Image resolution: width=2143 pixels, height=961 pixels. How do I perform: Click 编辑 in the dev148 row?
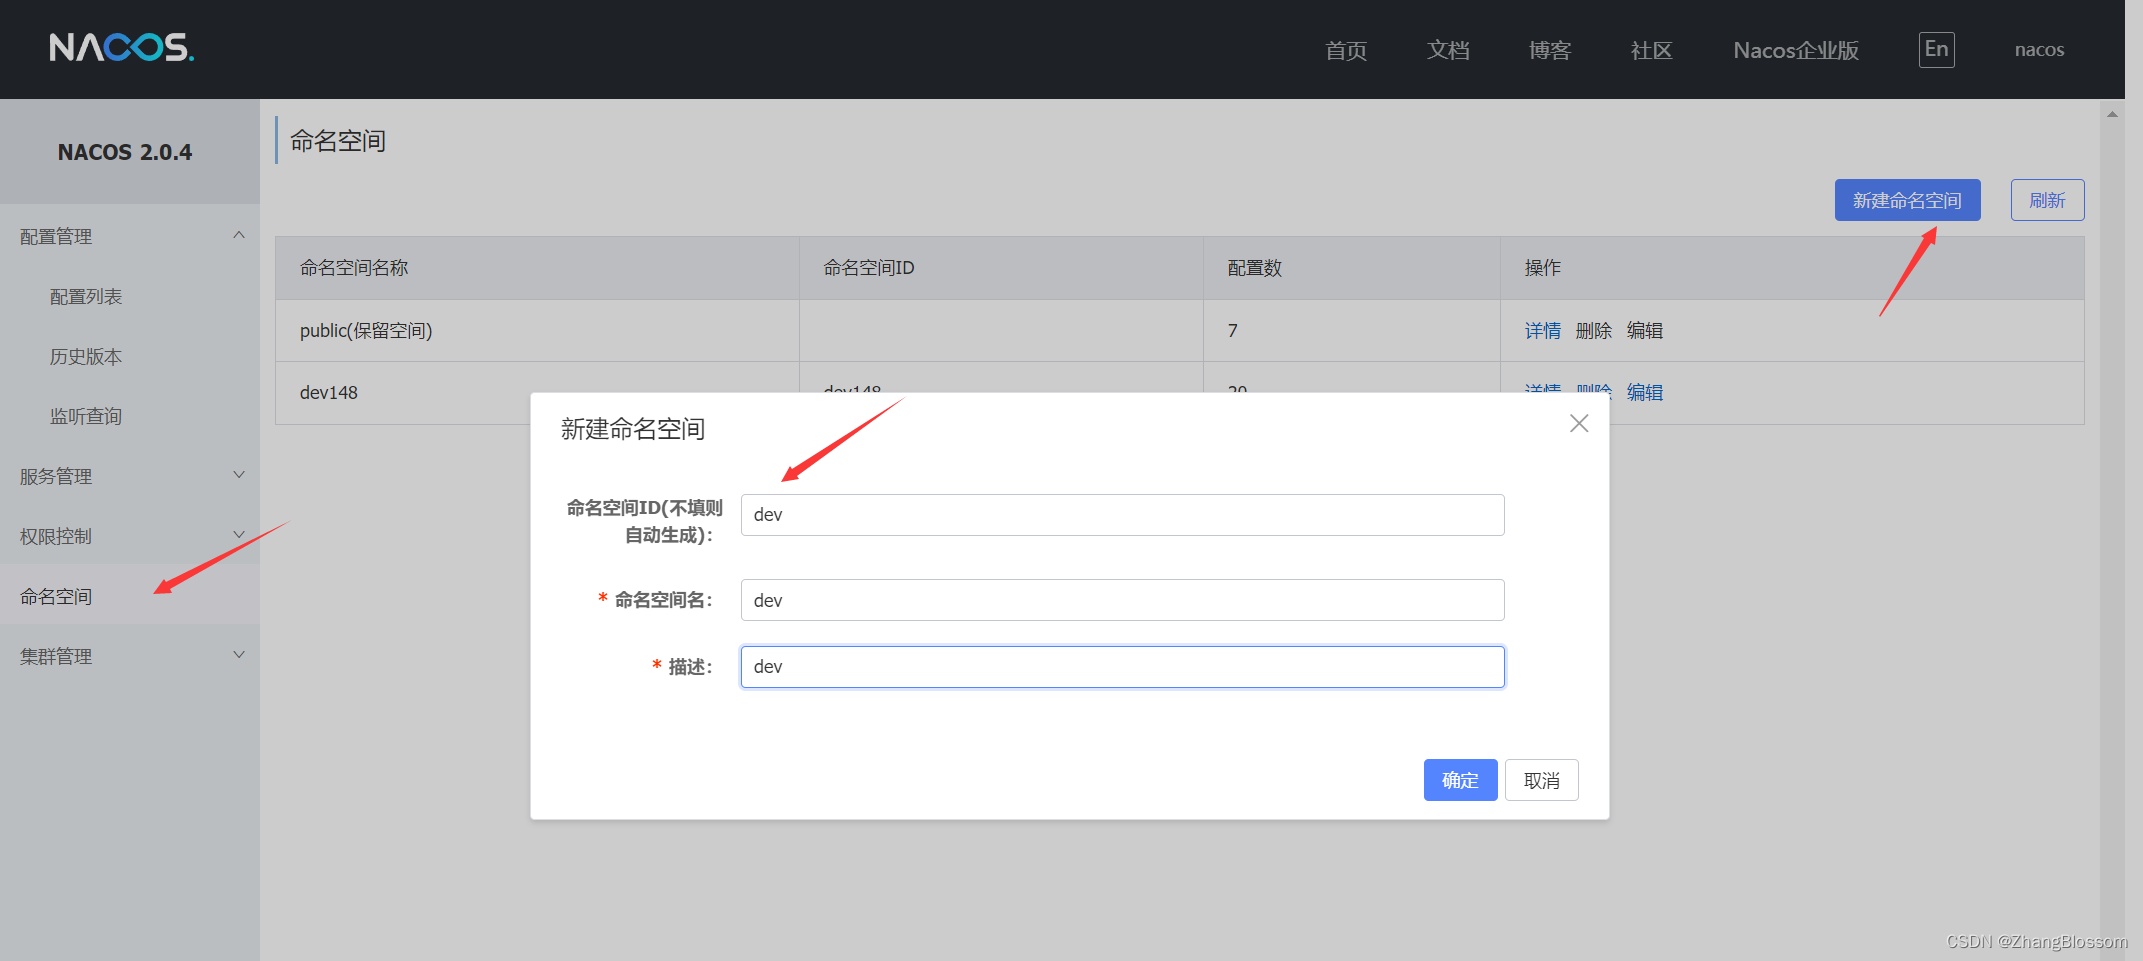(x=1644, y=392)
